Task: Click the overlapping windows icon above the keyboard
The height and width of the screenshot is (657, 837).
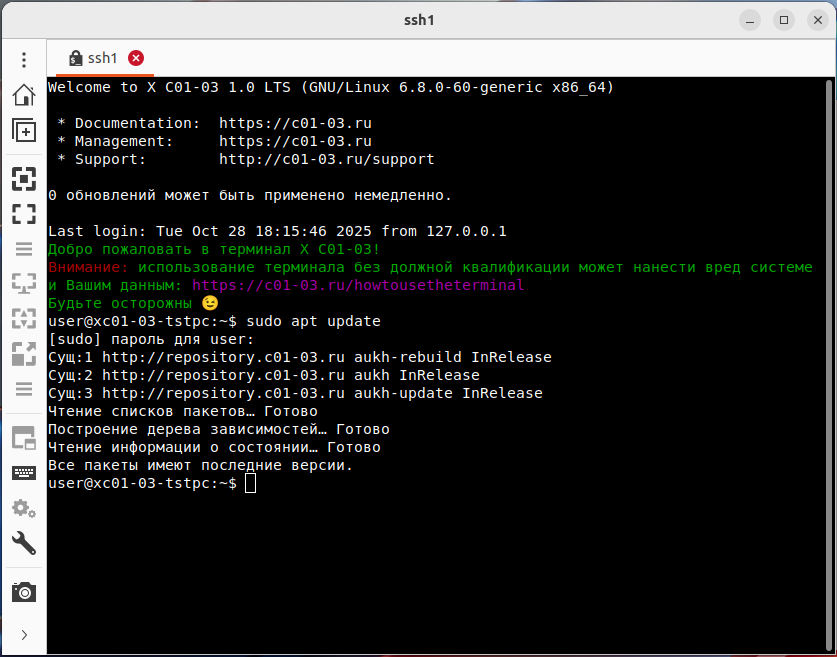Action: point(23,438)
